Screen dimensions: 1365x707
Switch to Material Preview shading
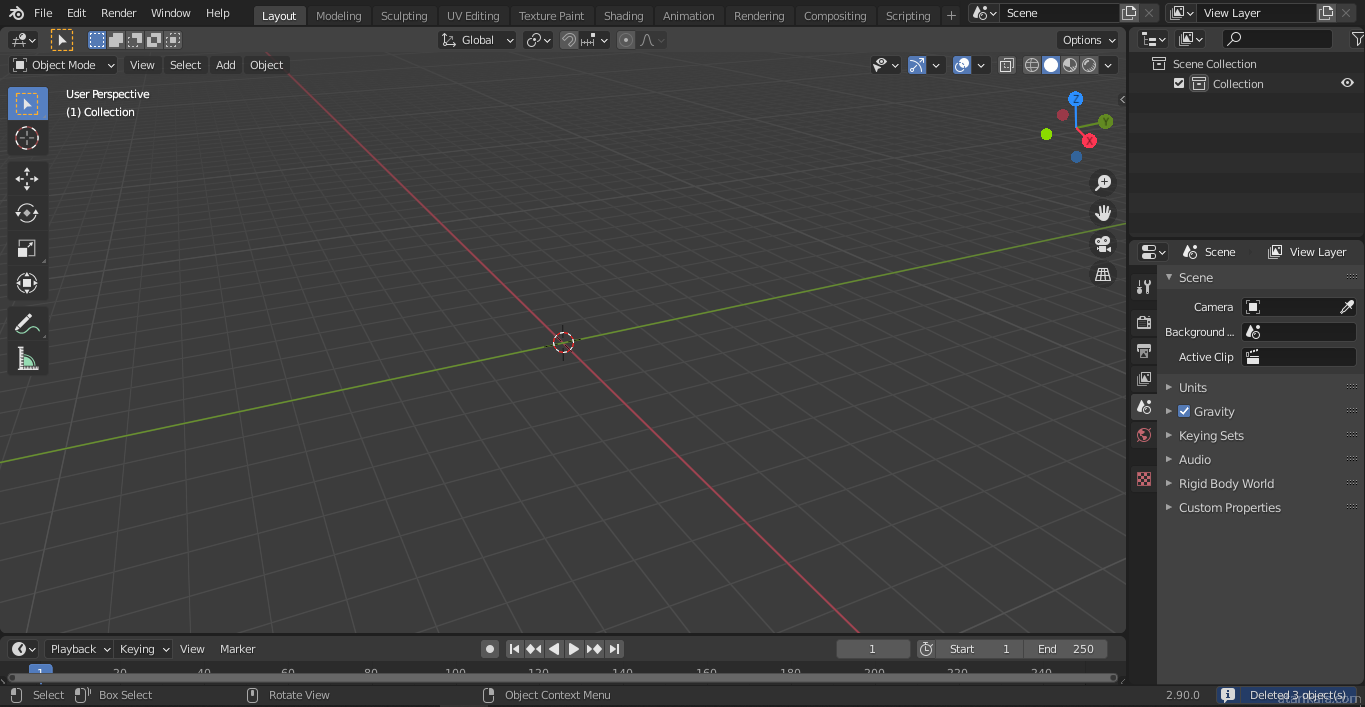click(x=1070, y=65)
